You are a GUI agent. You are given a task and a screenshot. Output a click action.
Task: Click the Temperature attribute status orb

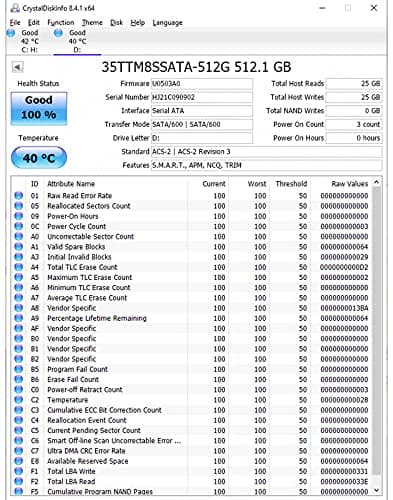(x=19, y=400)
